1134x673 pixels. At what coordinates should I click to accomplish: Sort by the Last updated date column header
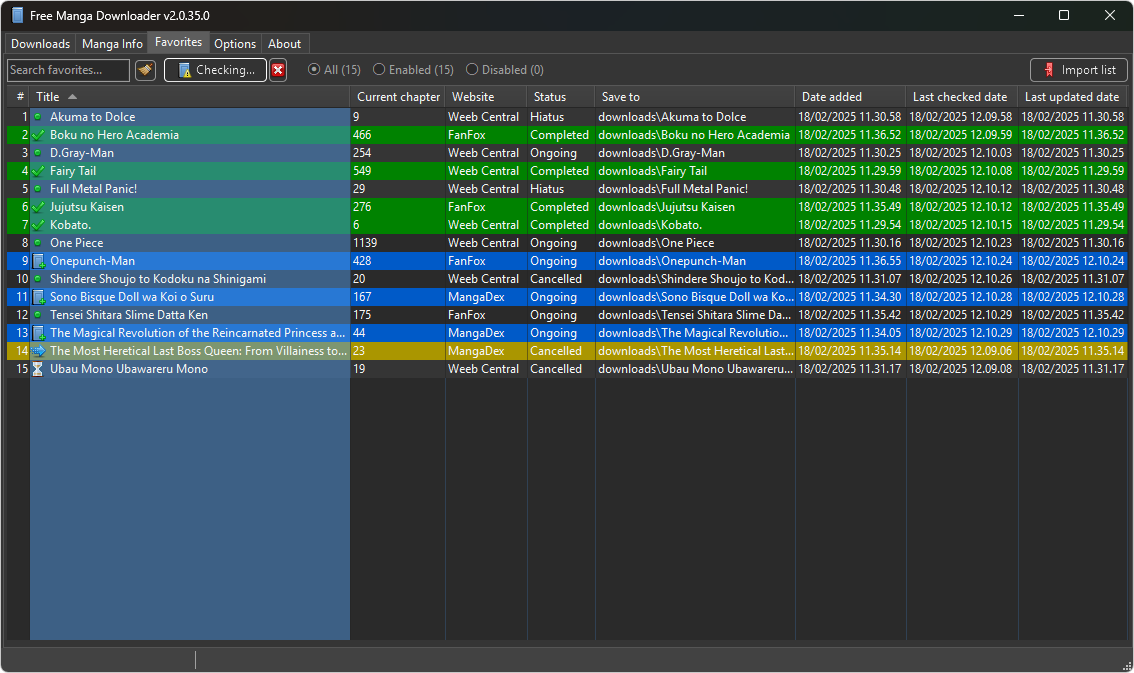click(x=1073, y=97)
